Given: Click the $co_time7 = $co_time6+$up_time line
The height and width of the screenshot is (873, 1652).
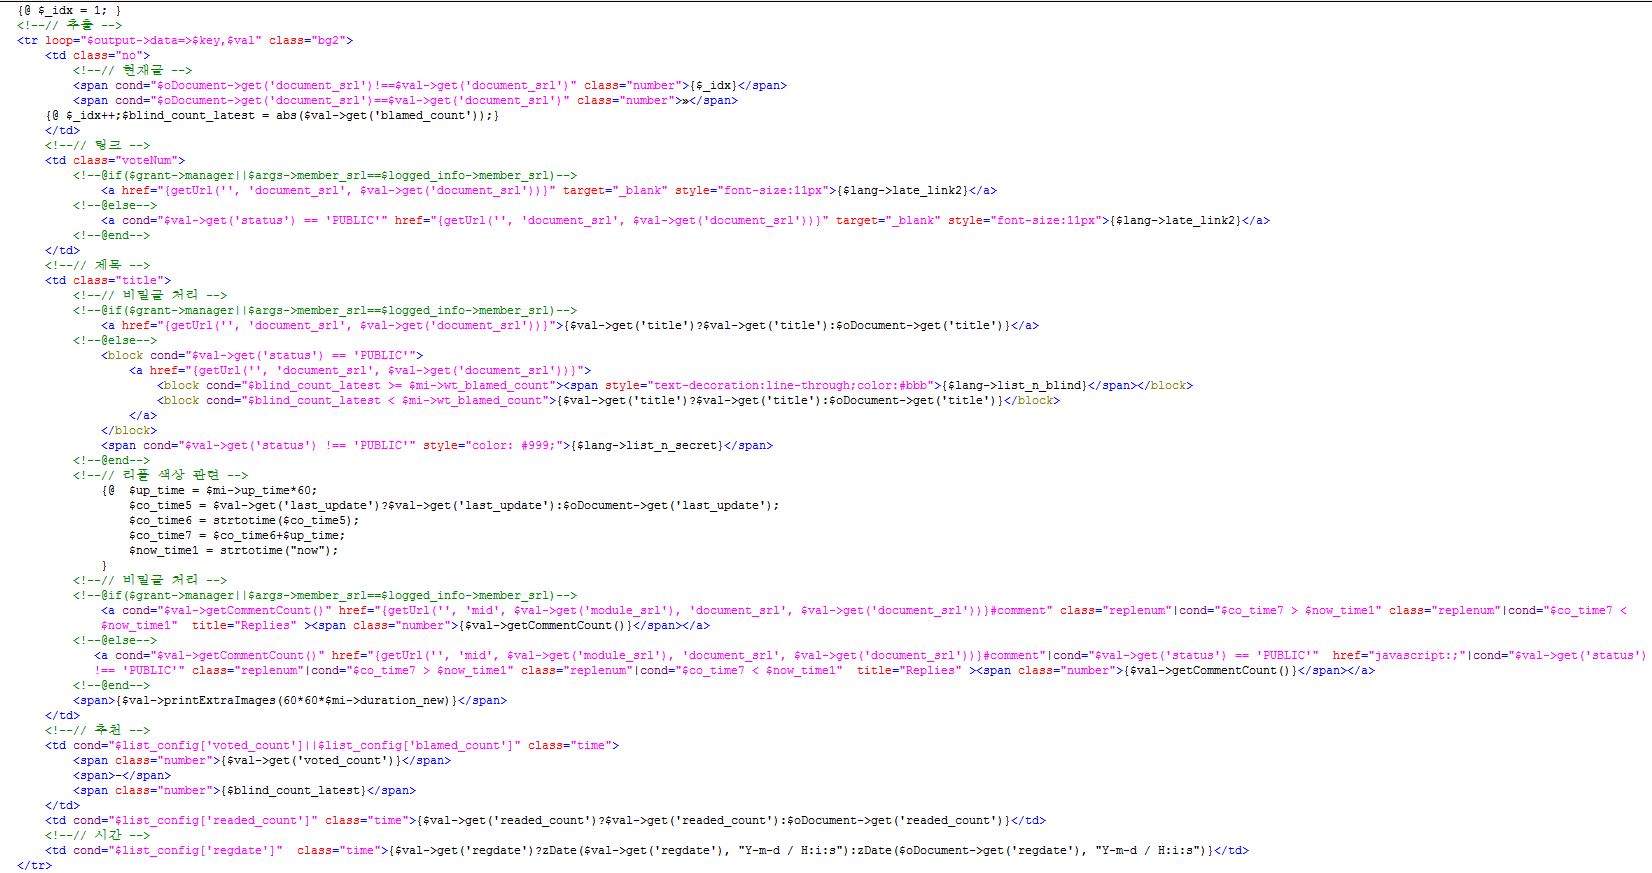Looking at the screenshot, I should tap(236, 535).
